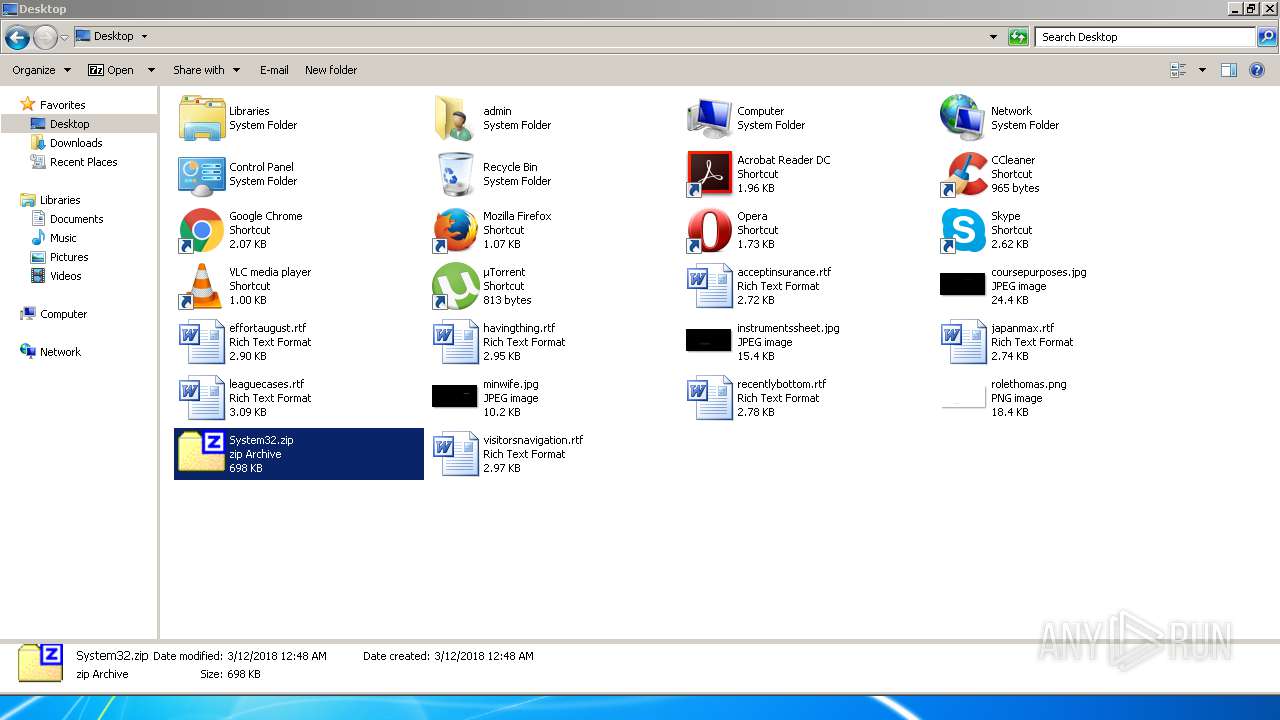The width and height of the screenshot is (1280, 720).
Task: Open the Help button
Action: [1258, 70]
